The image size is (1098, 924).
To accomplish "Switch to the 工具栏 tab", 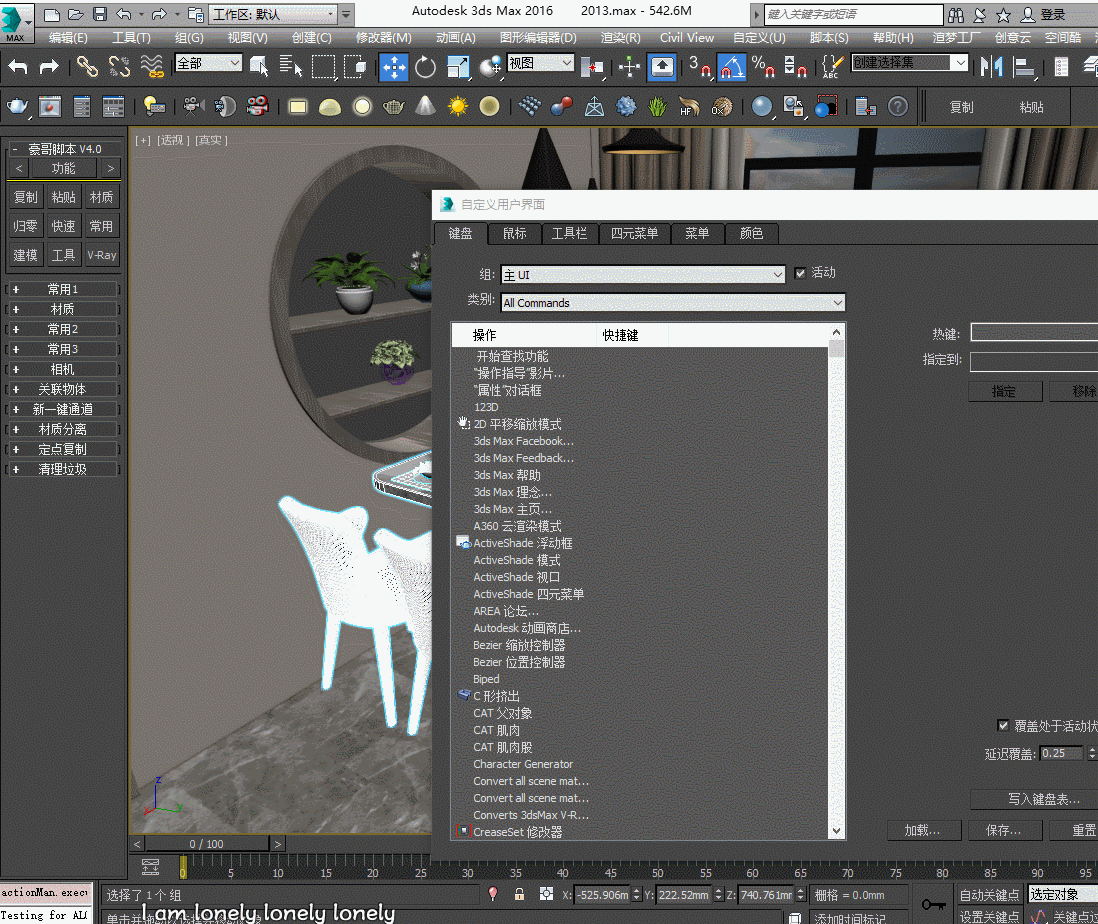I will (569, 233).
